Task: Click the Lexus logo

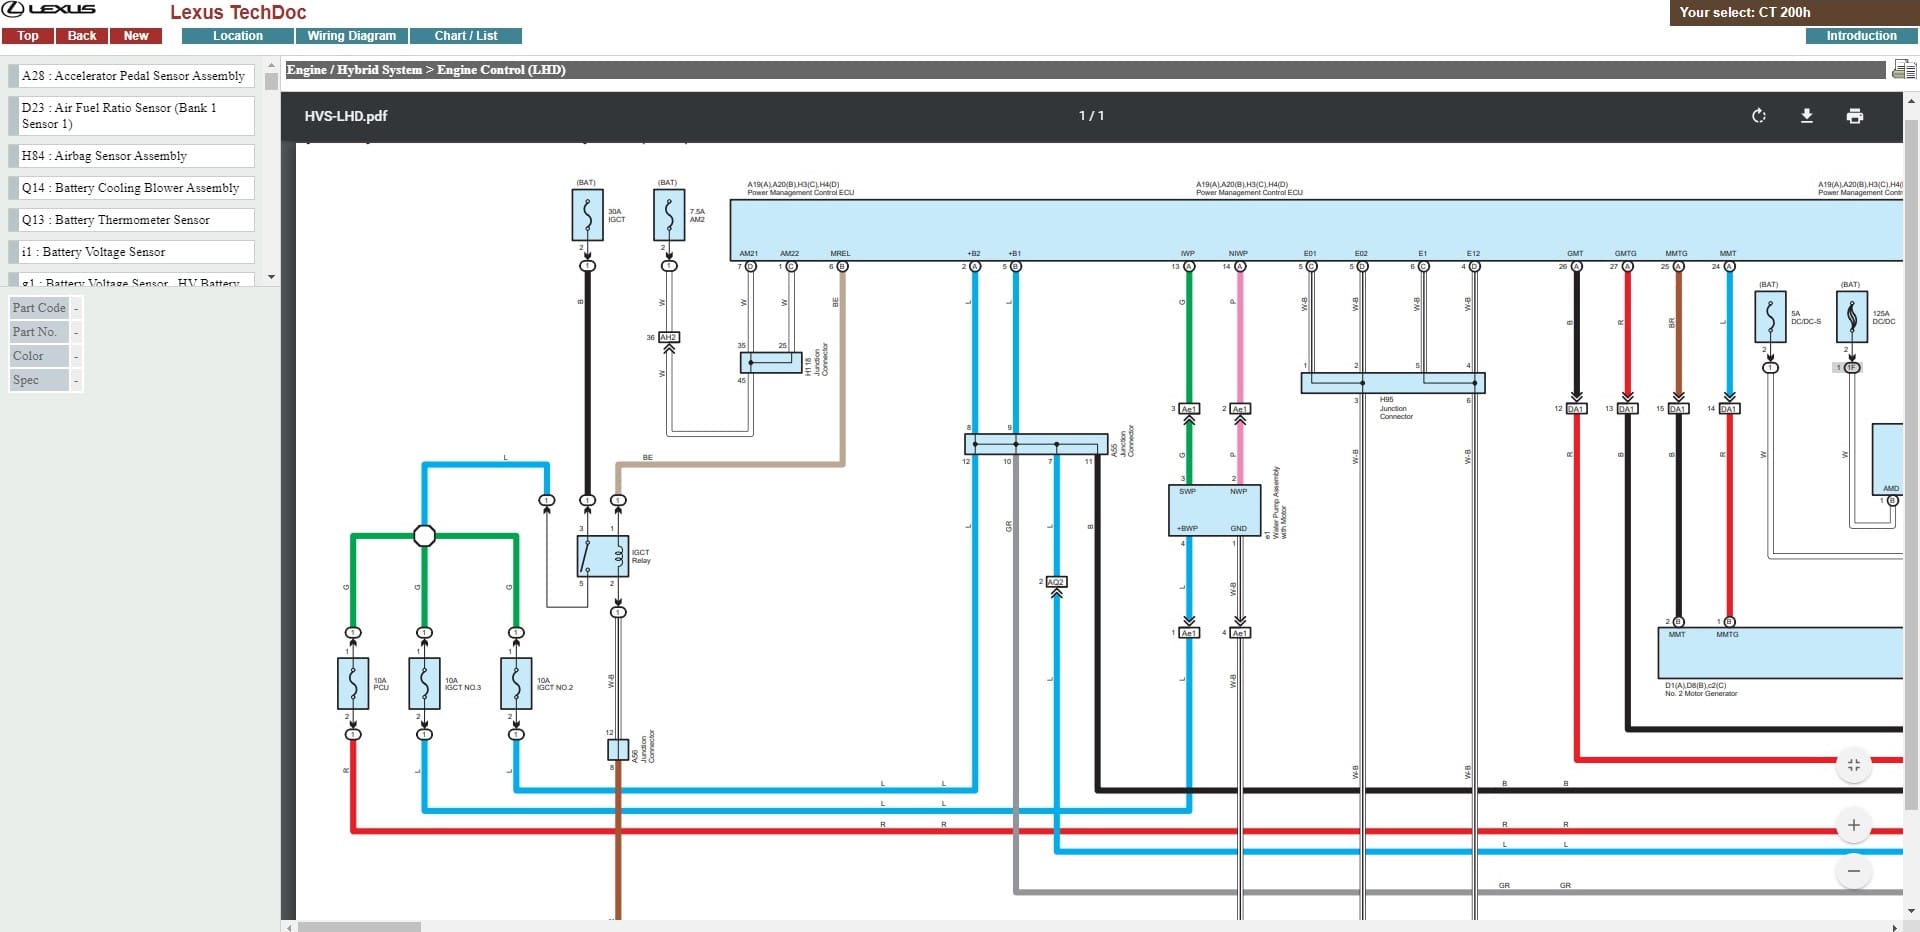Action: (50, 9)
